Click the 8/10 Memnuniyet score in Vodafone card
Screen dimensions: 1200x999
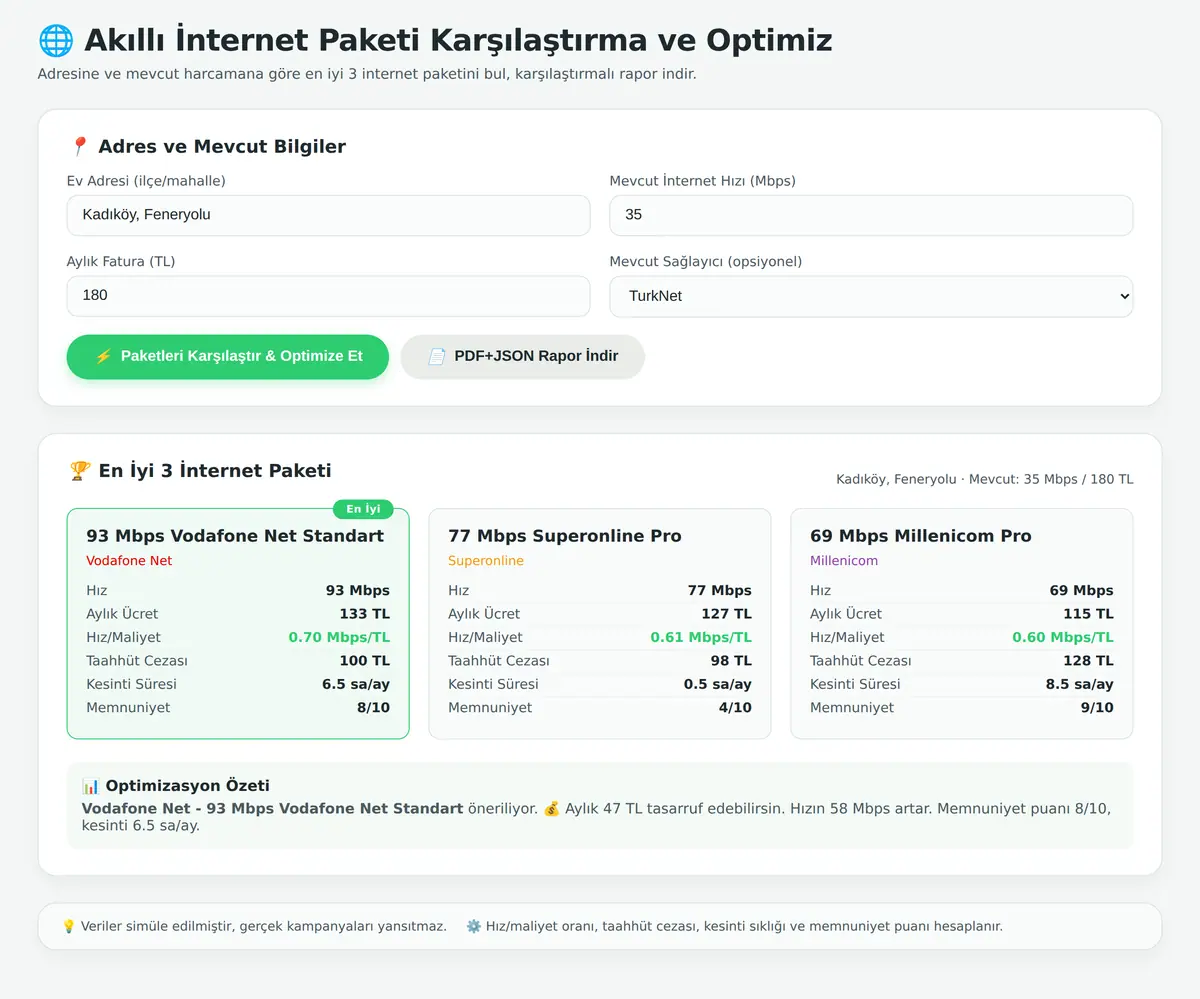point(373,708)
